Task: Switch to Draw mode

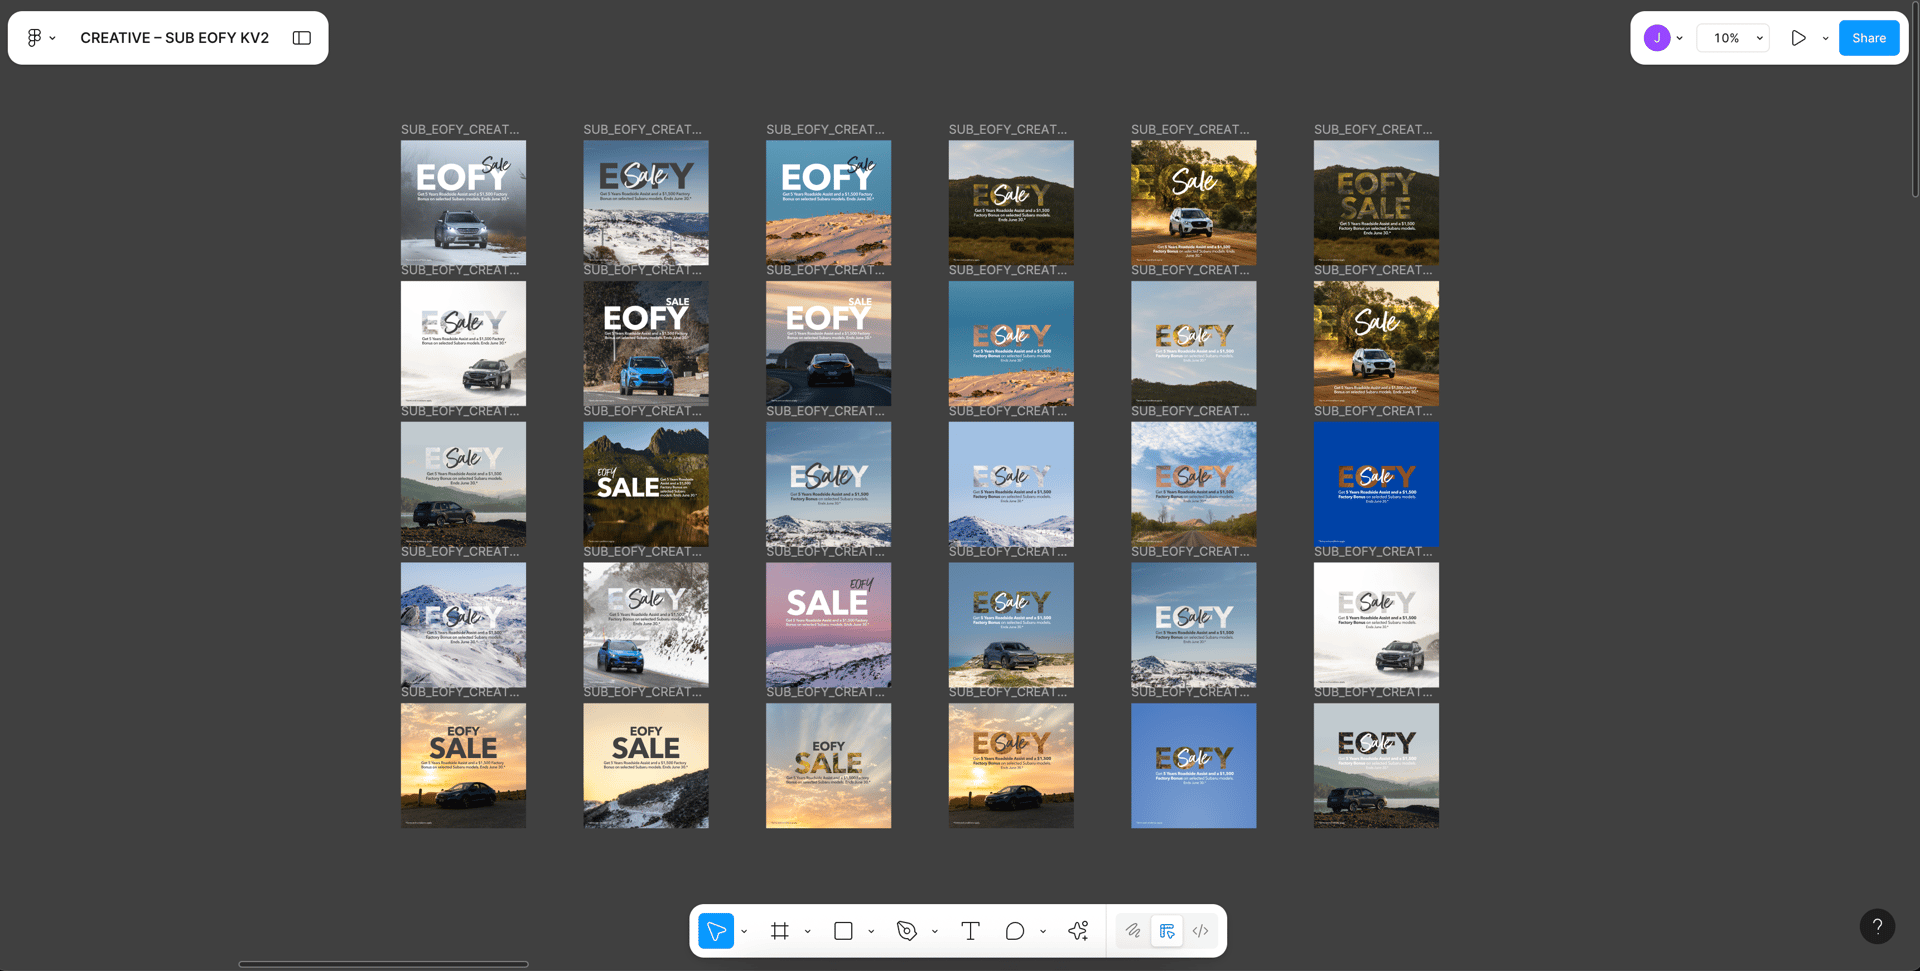Action: click(x=1133, y=931)
